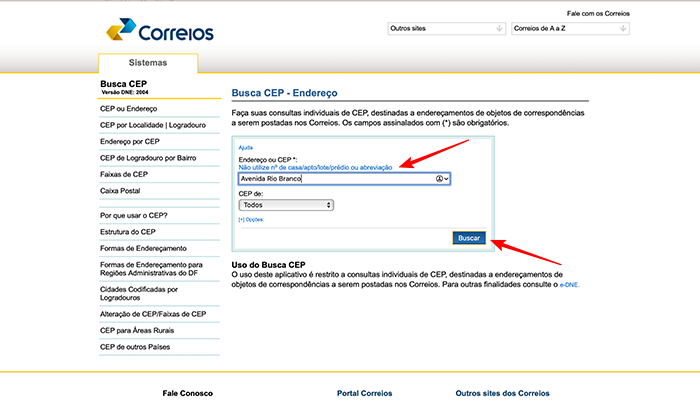
Task: Expand the [+] Opções section
Action: 251,219
